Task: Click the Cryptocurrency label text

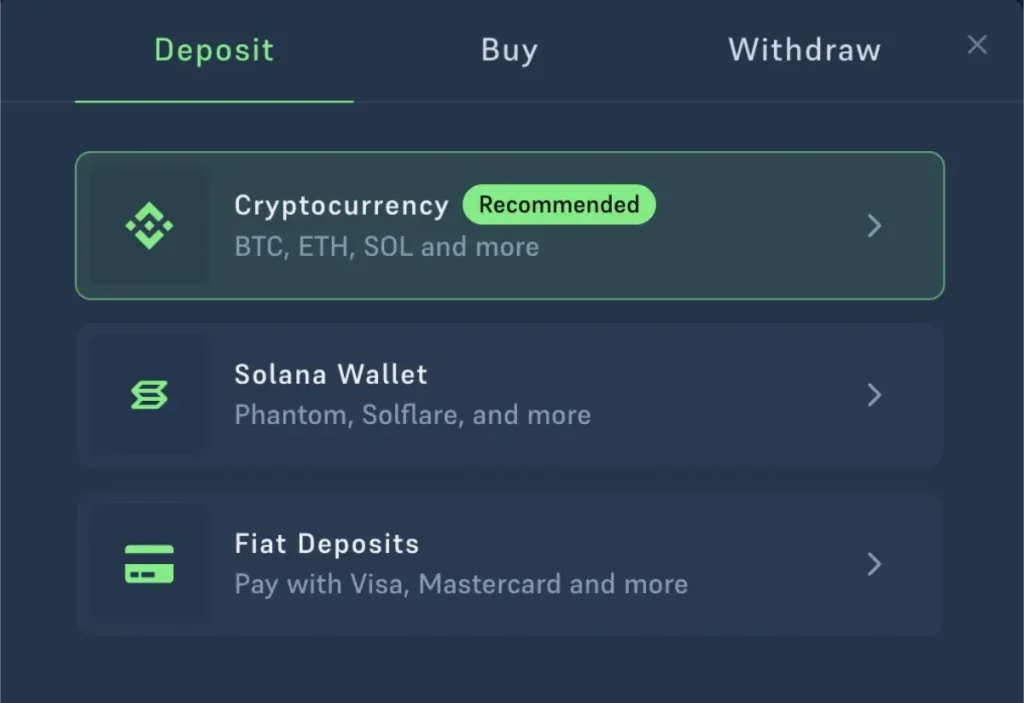Action: point(341,205)
